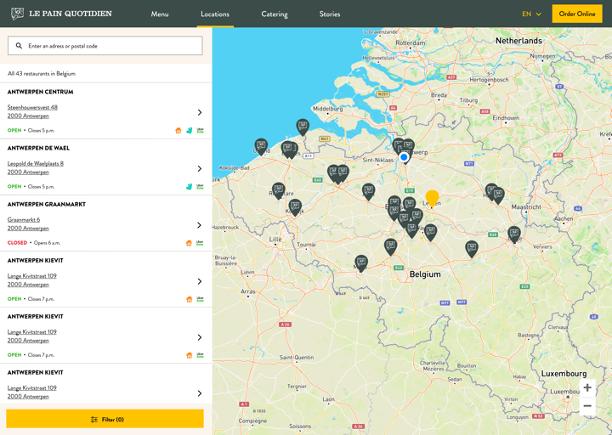Select the restaurant pin near Roeselare
The height and width of the screenshot is (435, 612).
point(278,190)
